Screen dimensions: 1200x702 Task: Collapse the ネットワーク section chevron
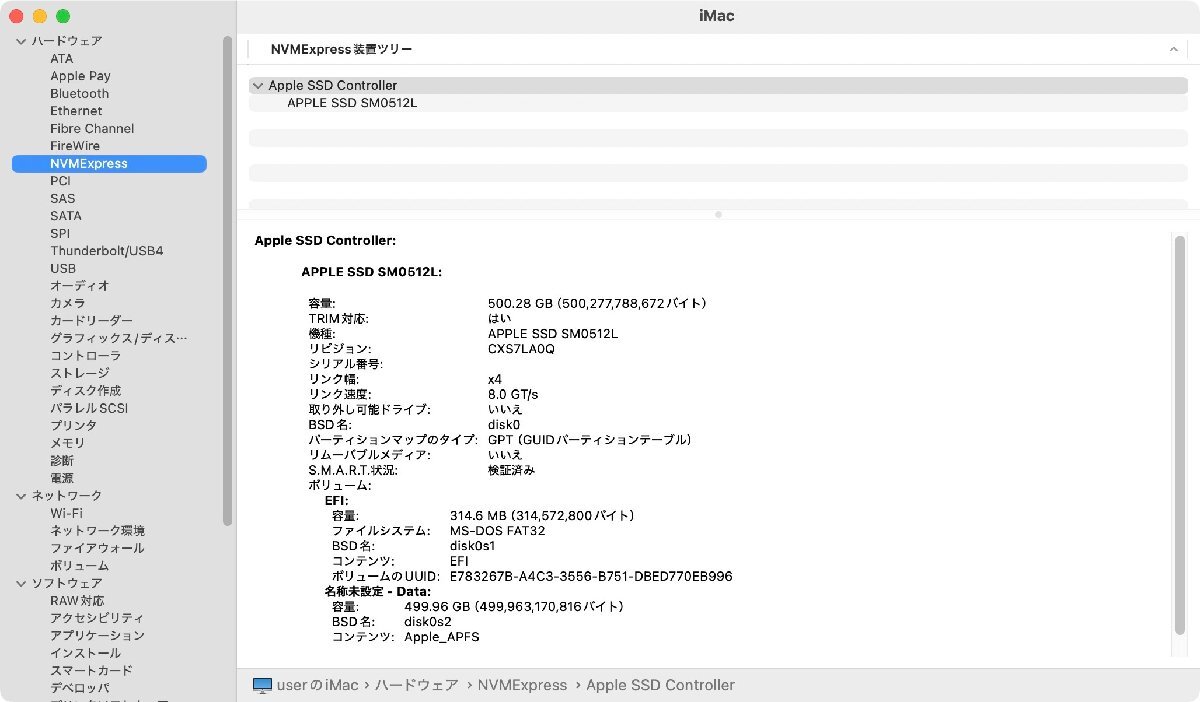point(20,496)
